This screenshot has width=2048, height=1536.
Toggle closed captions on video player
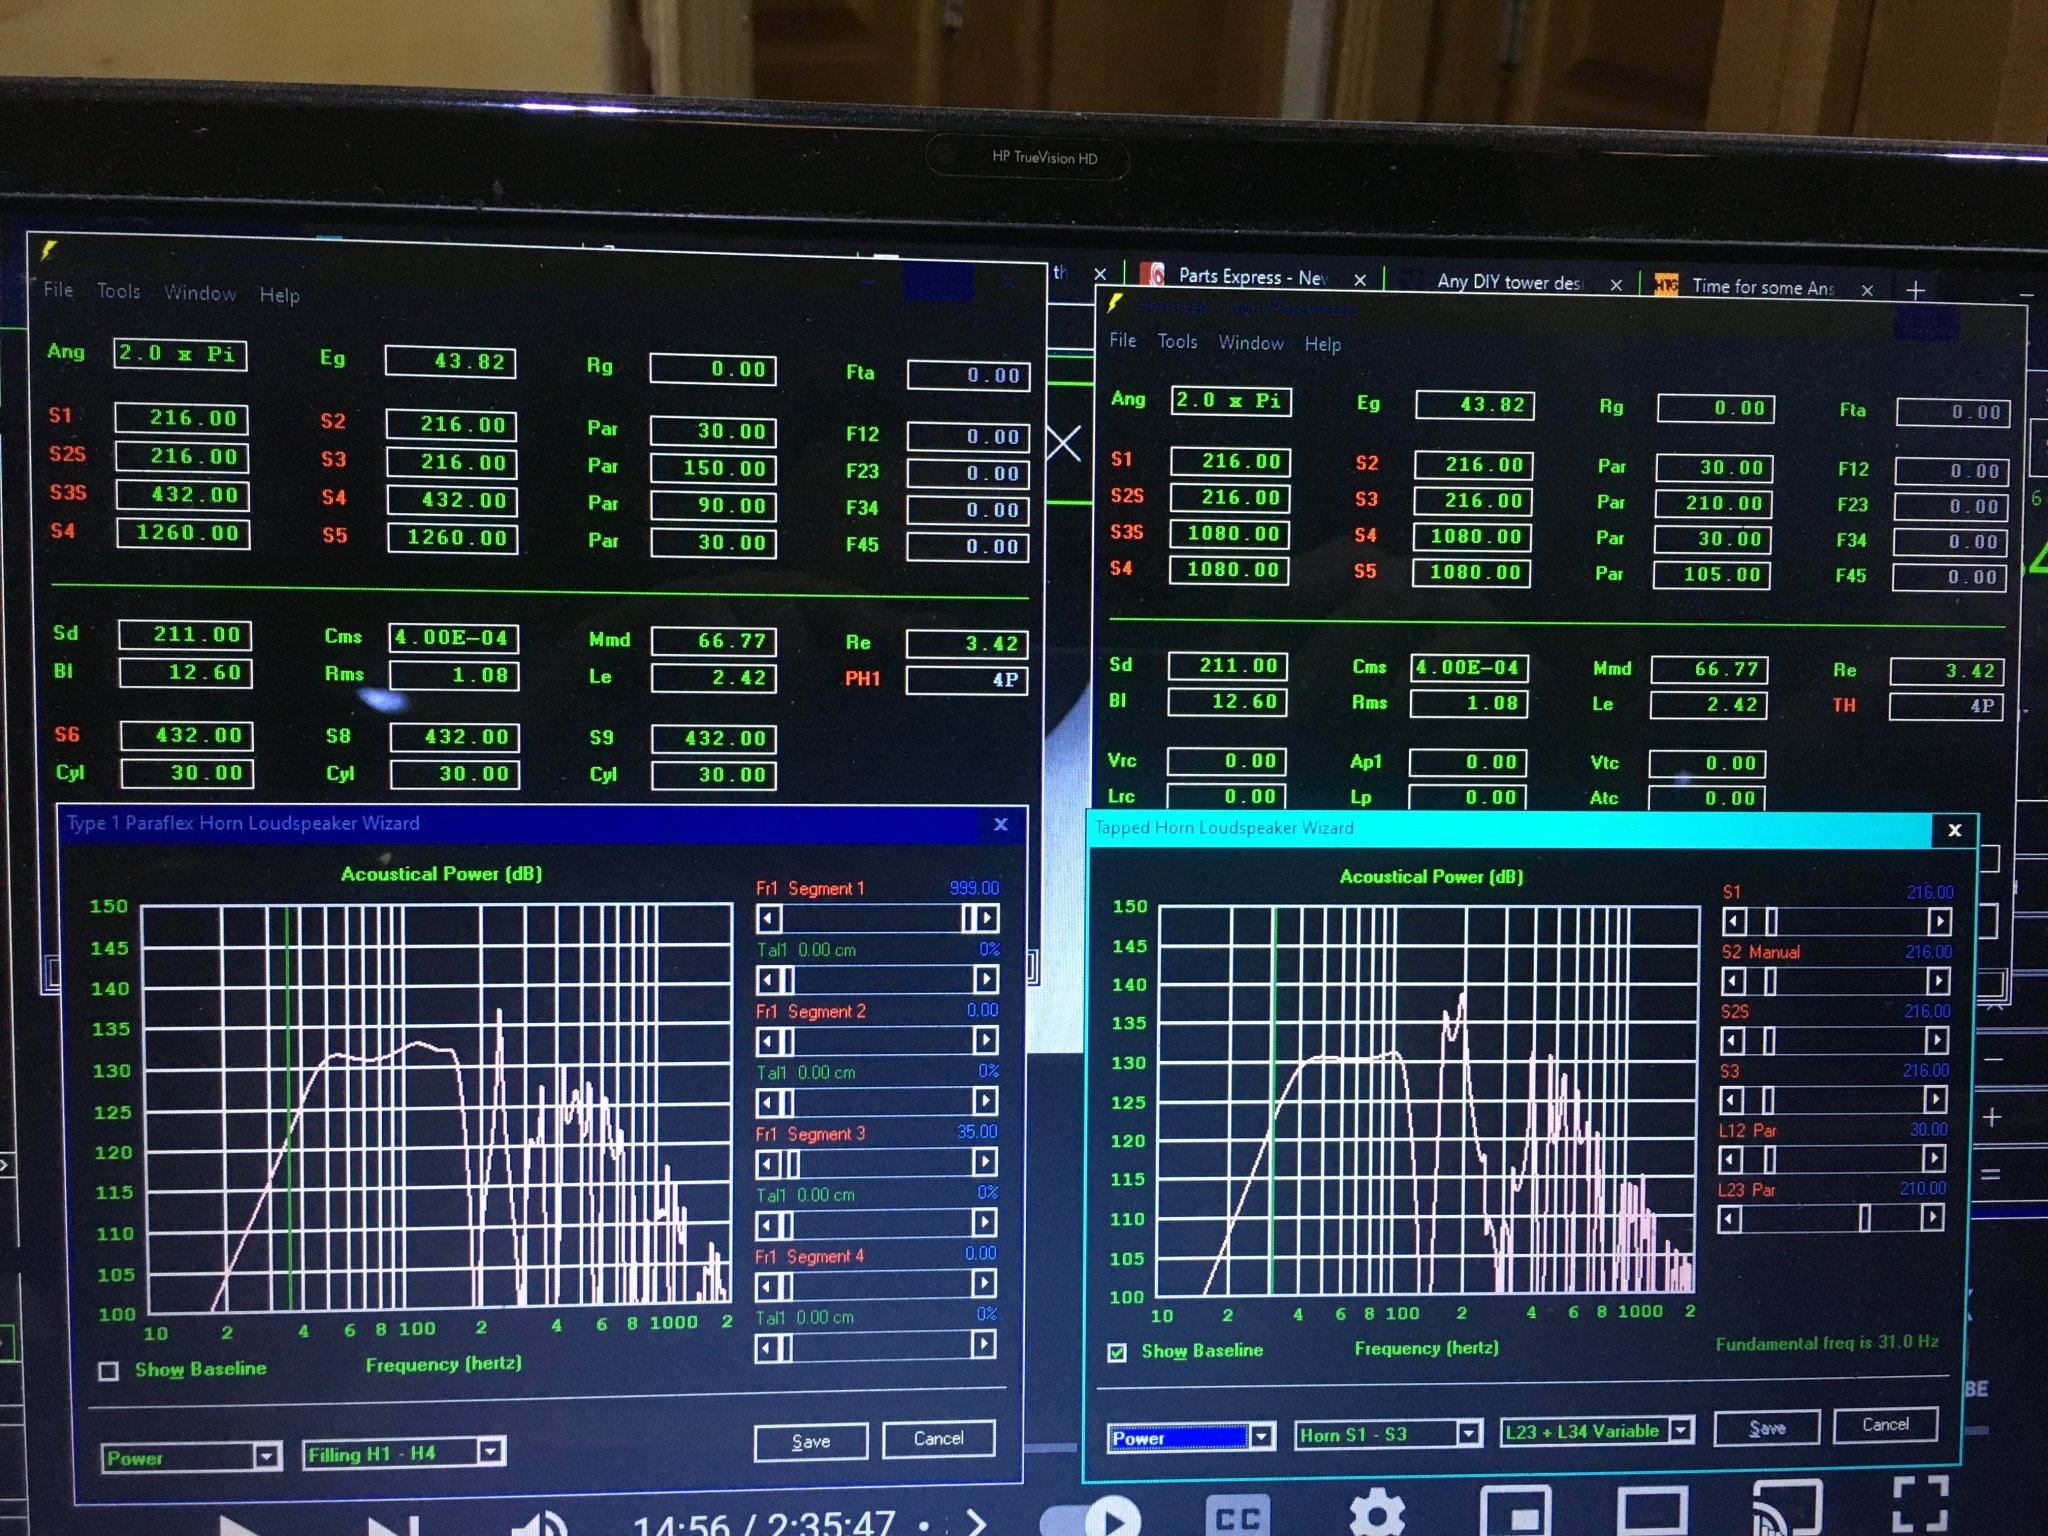point(1238,1515)
